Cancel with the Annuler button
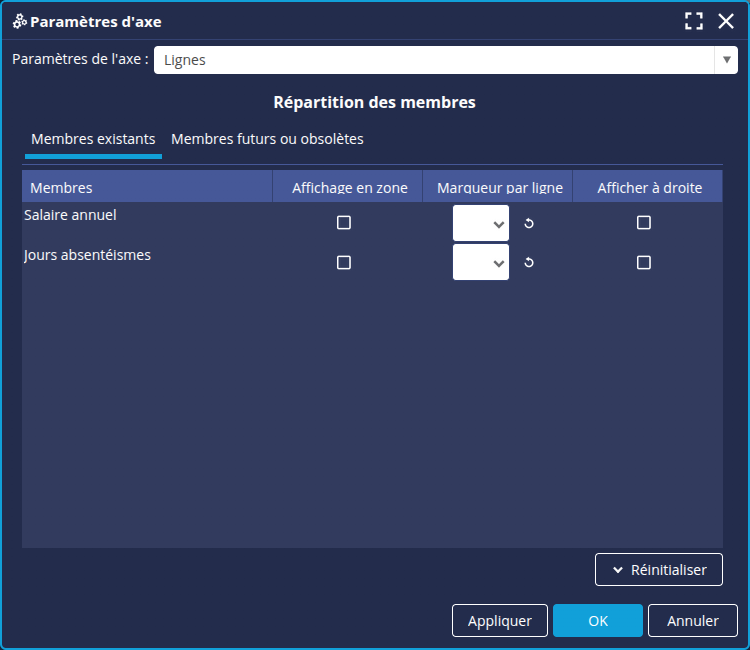This screenshot has width=750, height=650. click(x=692, y=621)
